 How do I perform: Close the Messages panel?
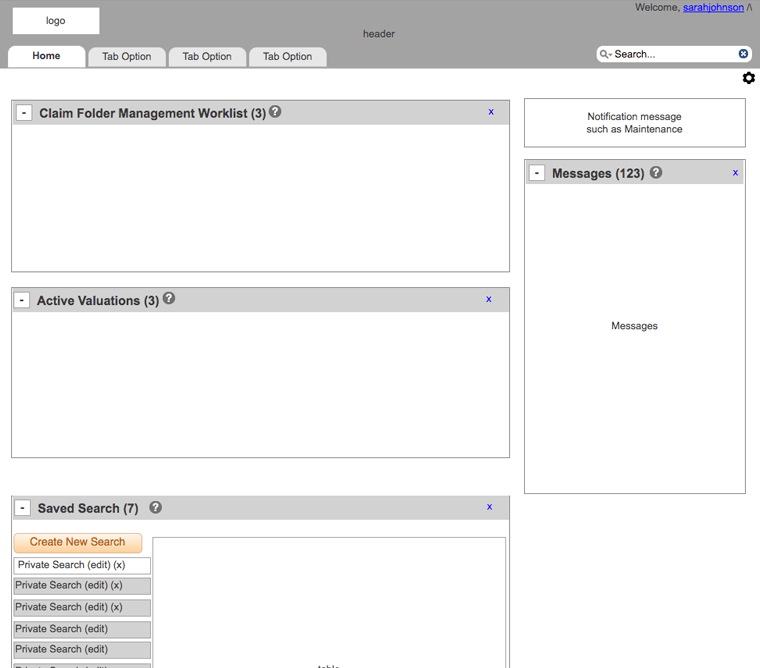click(x=735, y=173)
